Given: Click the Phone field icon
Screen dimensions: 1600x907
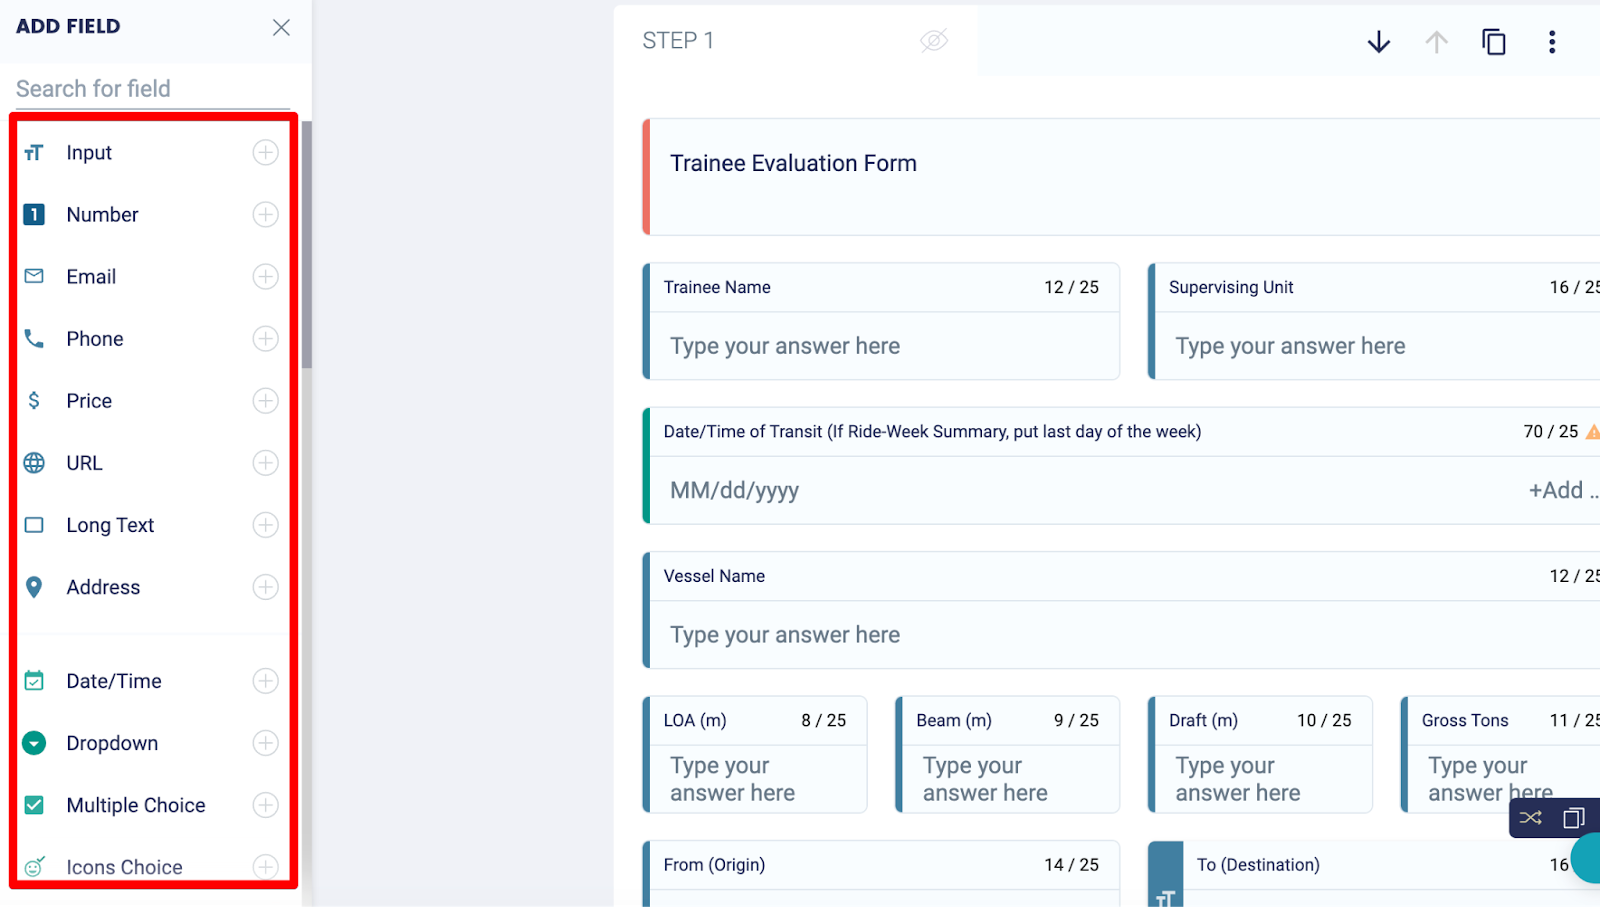Looking at the screenshot, I should coord(33,338).
